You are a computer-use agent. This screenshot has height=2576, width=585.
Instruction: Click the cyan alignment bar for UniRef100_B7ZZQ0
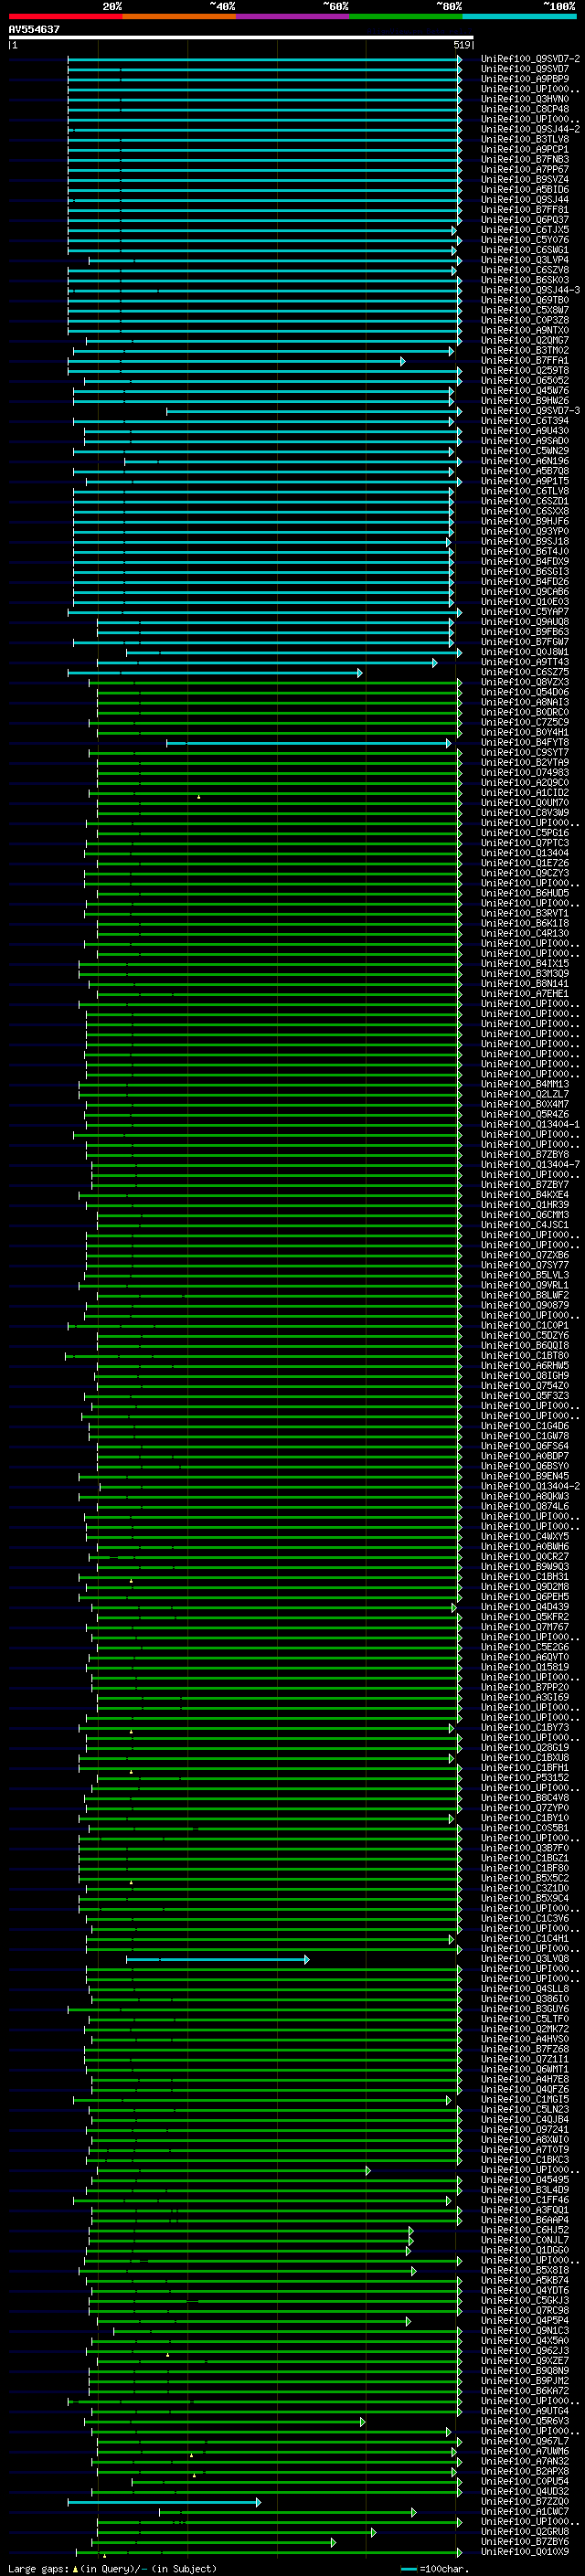click(x=164, y=2503)
